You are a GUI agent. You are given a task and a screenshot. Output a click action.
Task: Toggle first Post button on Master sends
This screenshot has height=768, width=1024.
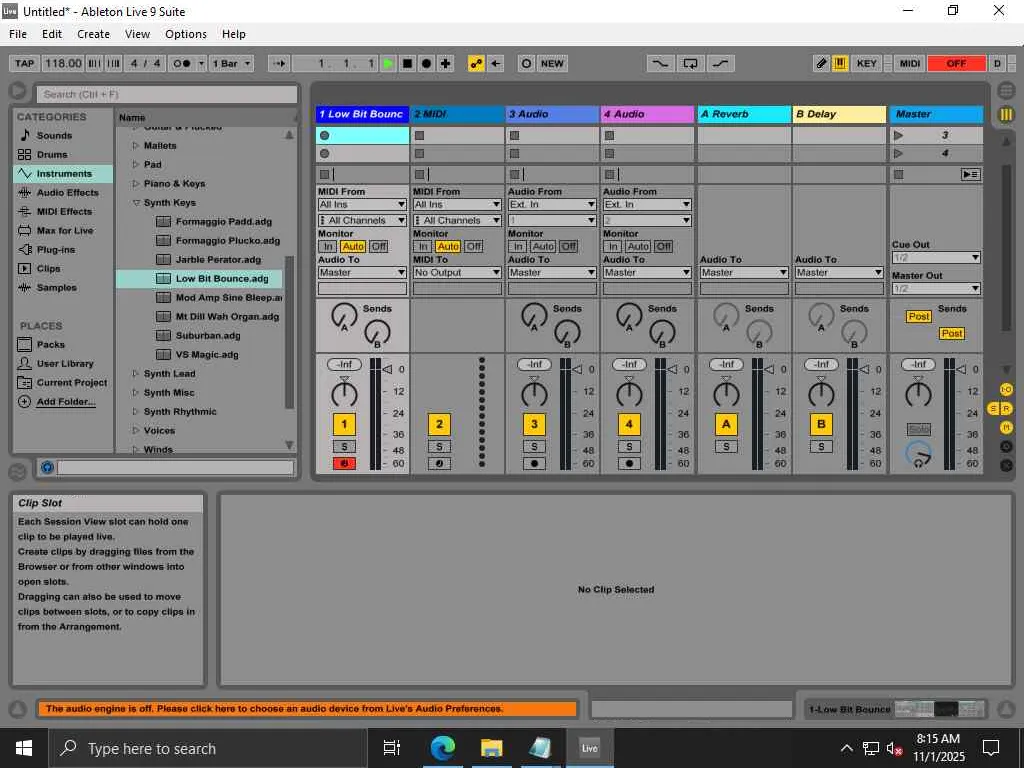(918, 317)
